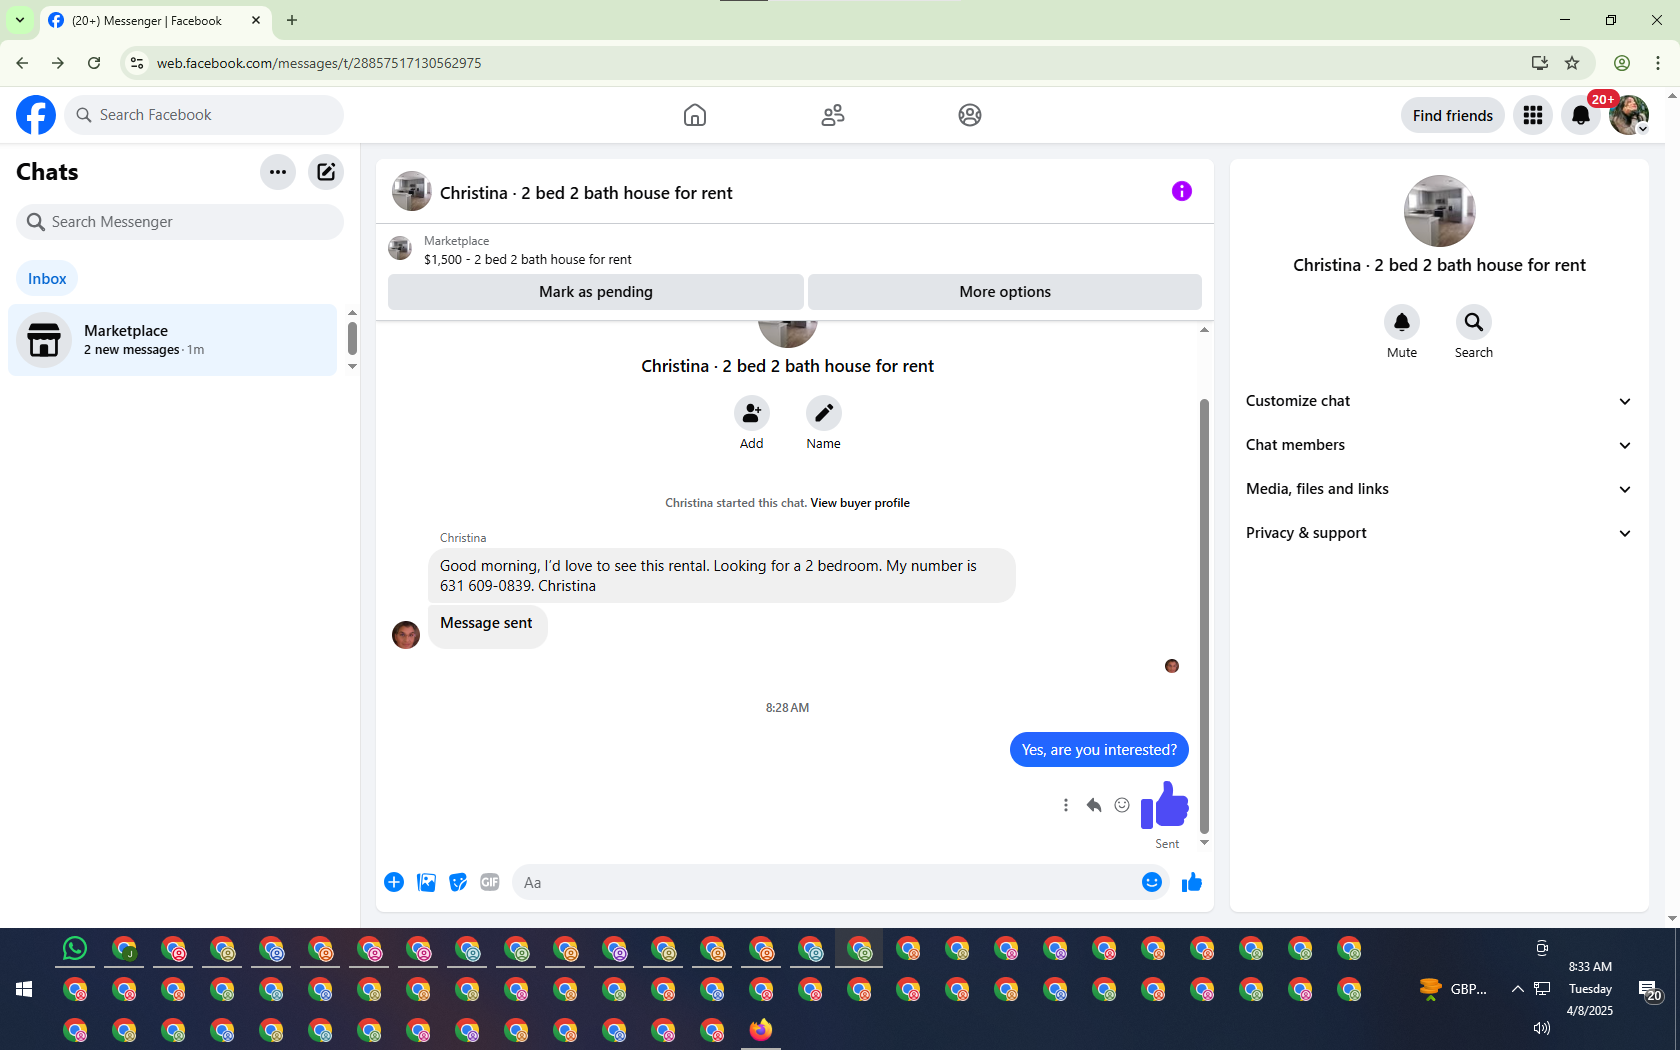Reply to the sent thumbs-up message
The height and width of the screenshot is (1050, 1680).
click(1094, 805)
